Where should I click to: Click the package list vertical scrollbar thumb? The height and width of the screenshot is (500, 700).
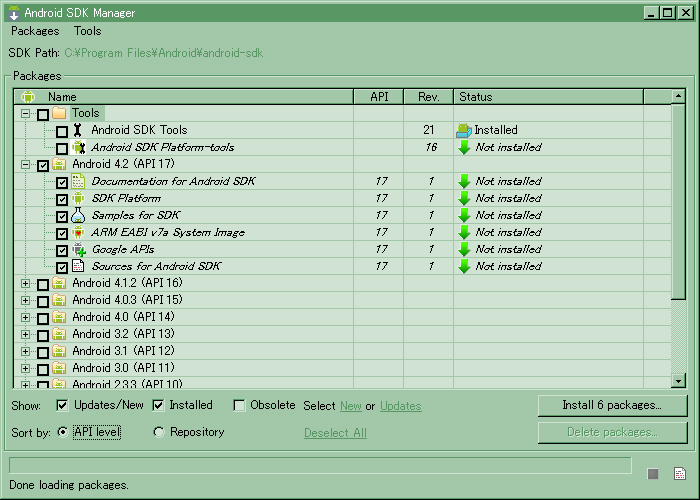(678, 202)
